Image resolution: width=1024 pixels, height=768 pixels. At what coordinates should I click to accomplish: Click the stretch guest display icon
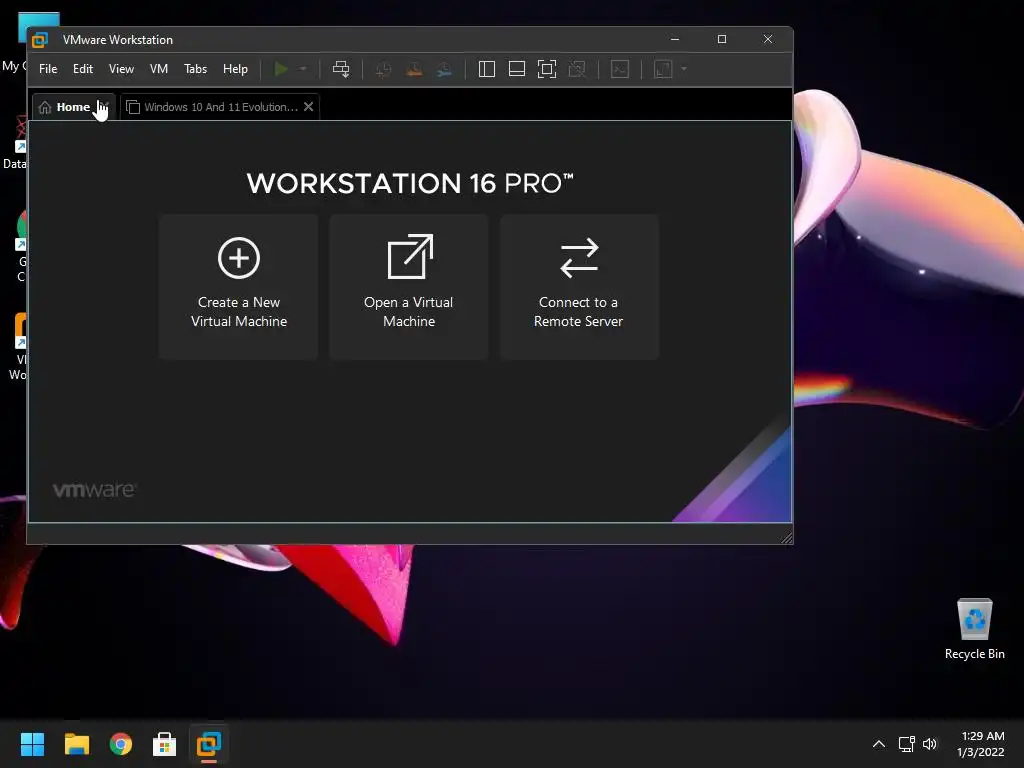point(663,69)
